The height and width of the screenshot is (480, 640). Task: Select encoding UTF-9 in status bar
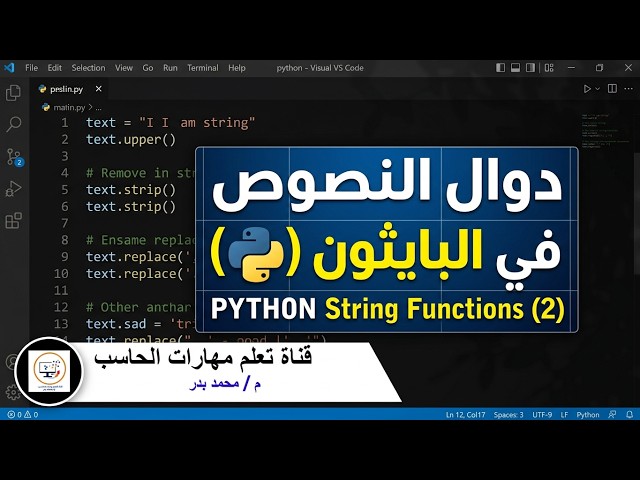point(542,415)
